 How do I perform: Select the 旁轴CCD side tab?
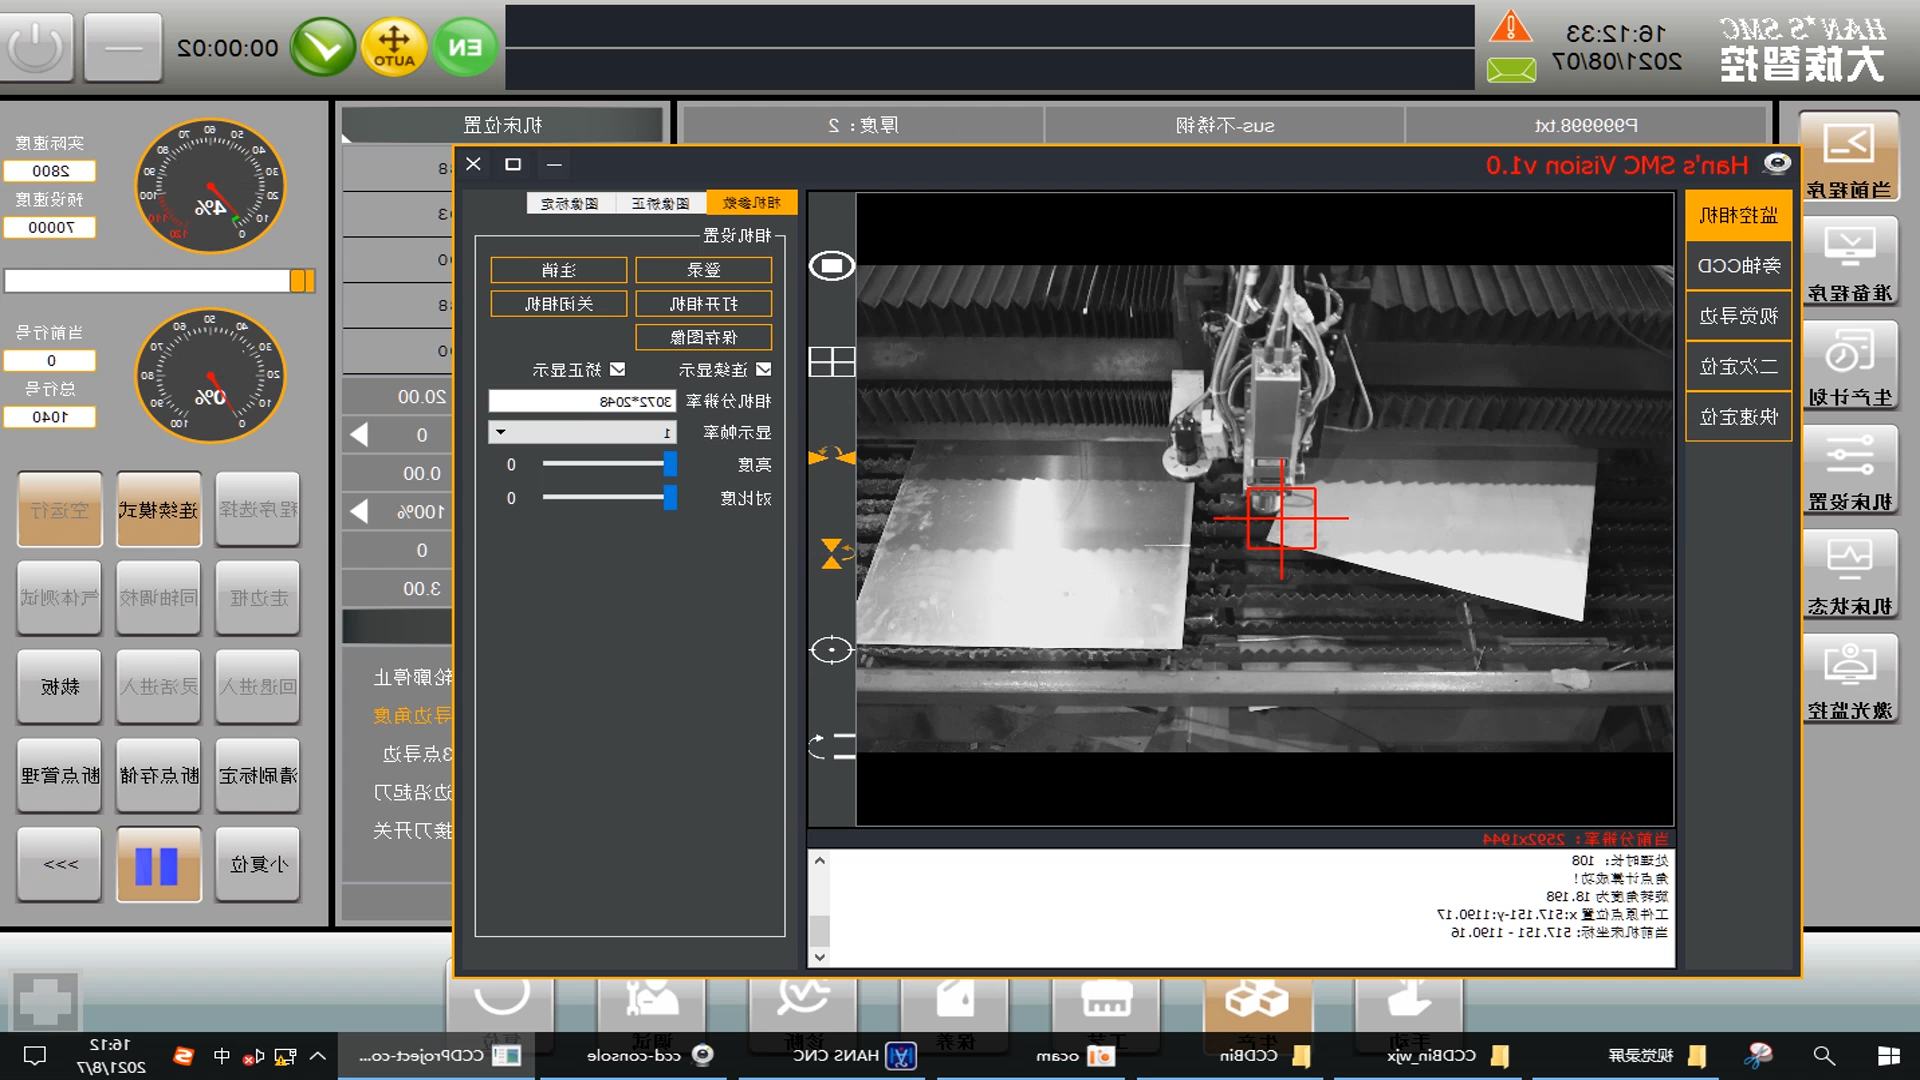[x=1738, y=266]
